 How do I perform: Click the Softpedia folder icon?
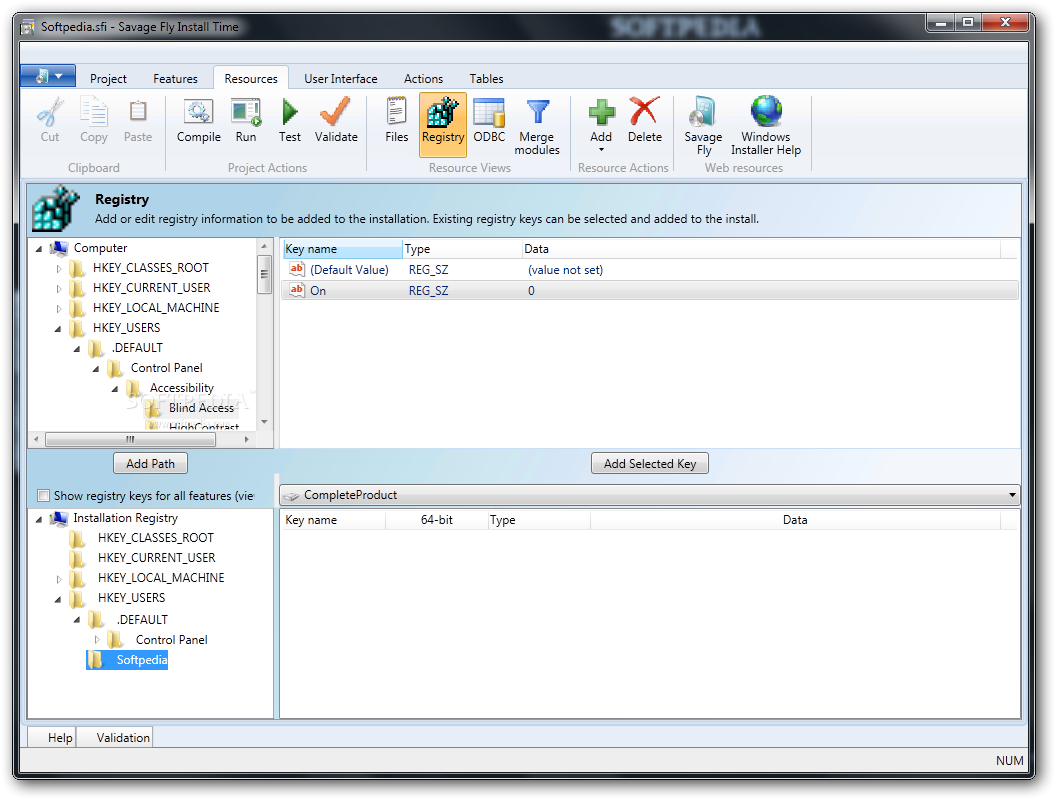[96, 660]
